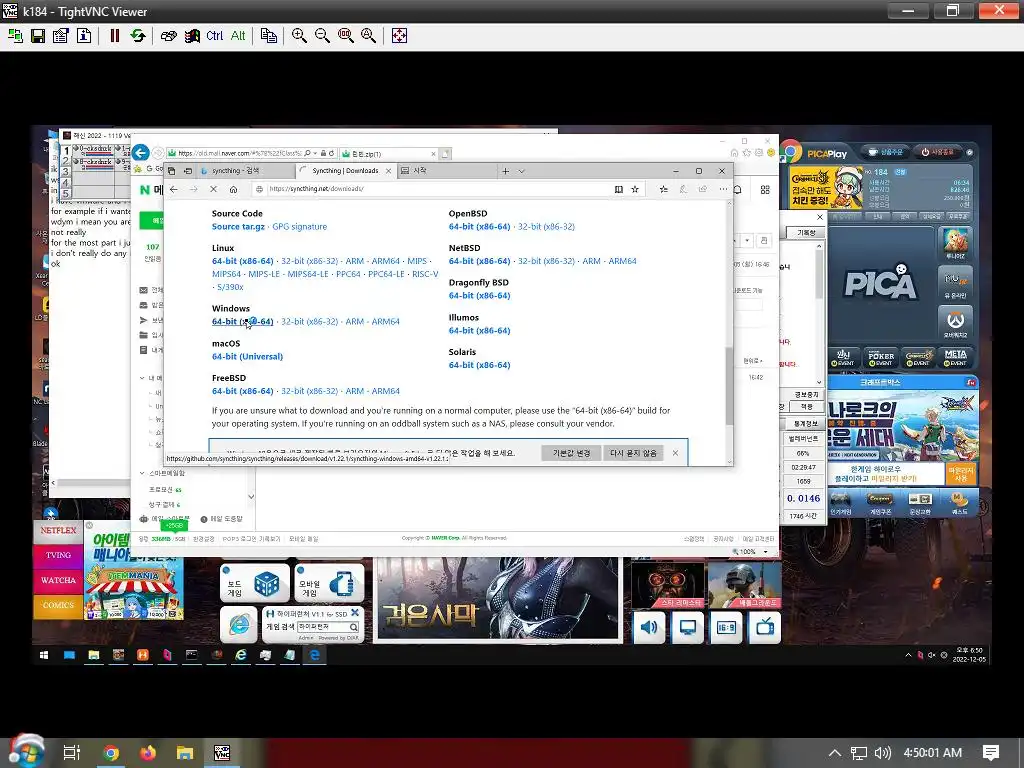
Task: Zoom out with magnifier minus icon
Action: (x=322, y=36)
